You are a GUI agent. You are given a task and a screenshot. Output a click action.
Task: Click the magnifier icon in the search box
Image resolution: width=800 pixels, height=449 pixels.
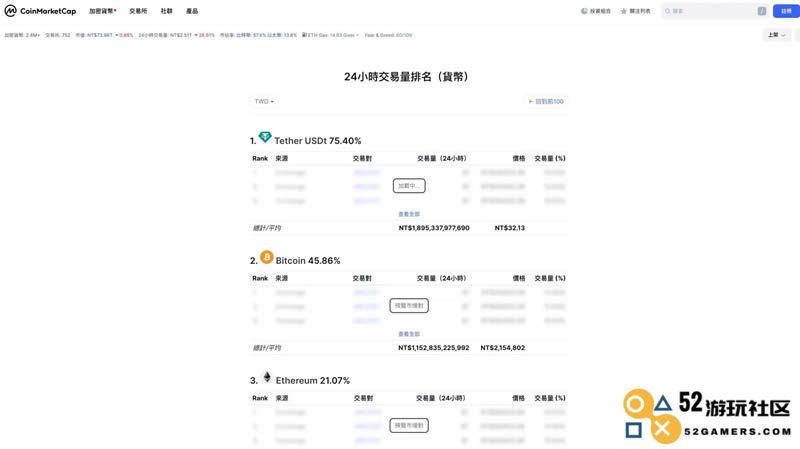(x=667, y=11)
